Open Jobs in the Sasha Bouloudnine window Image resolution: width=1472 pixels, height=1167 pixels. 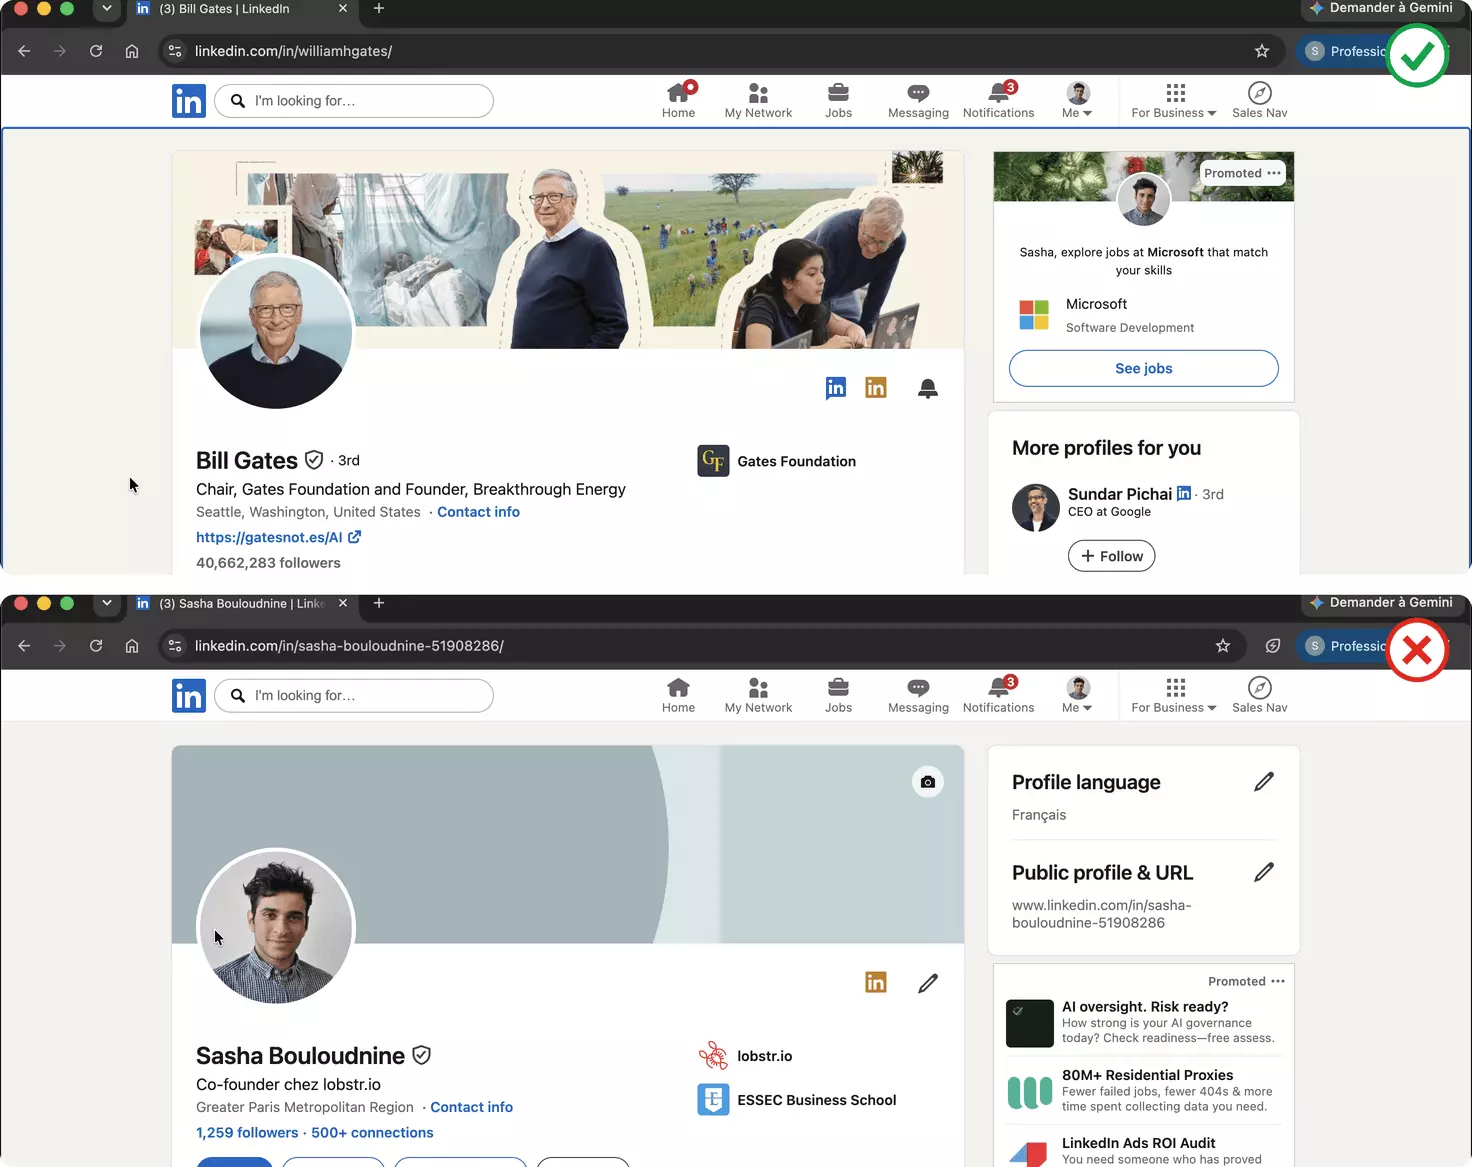(x=838, y=696)
